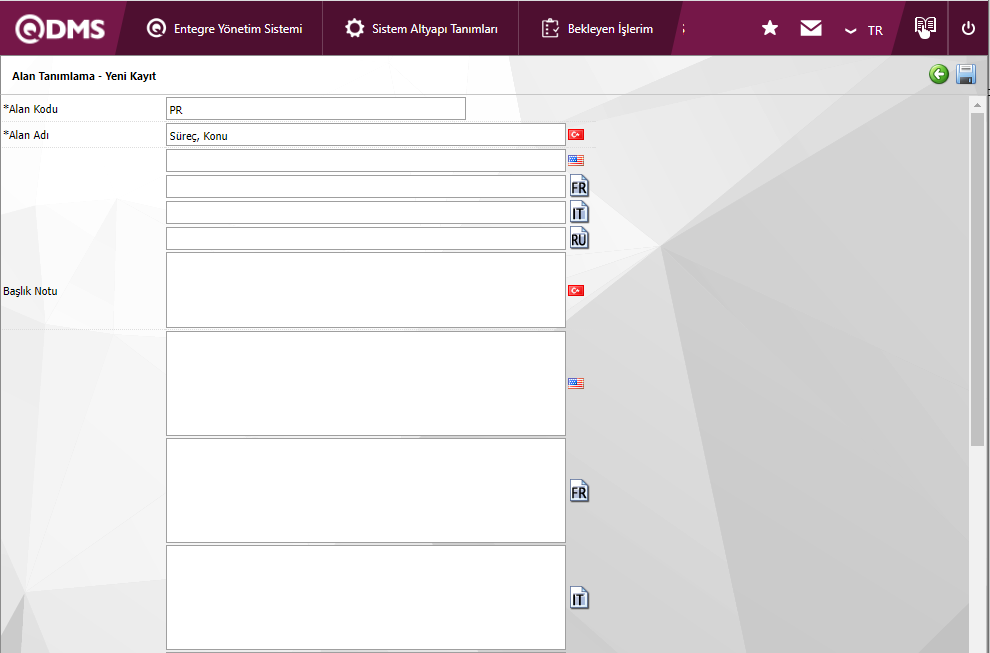Click the scroll up arrow of the form

click(977, 105)
